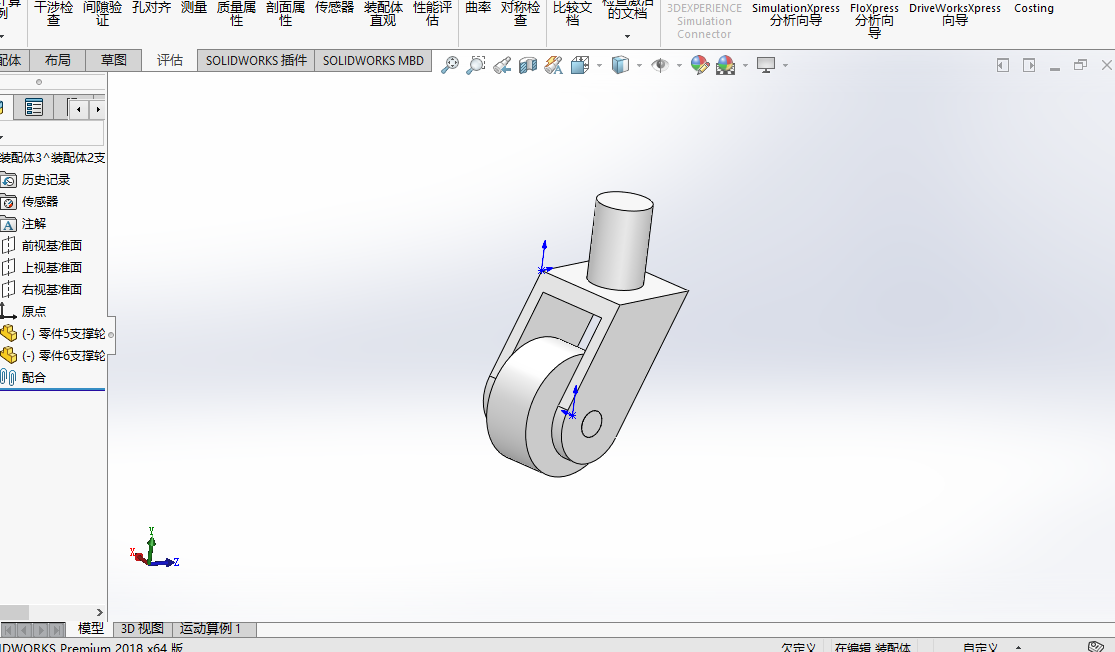Image resolution: width=1115 pixels, height=652 pixels.
Task: Open DriveWorksXpress 向导
Action: point(954,14)
